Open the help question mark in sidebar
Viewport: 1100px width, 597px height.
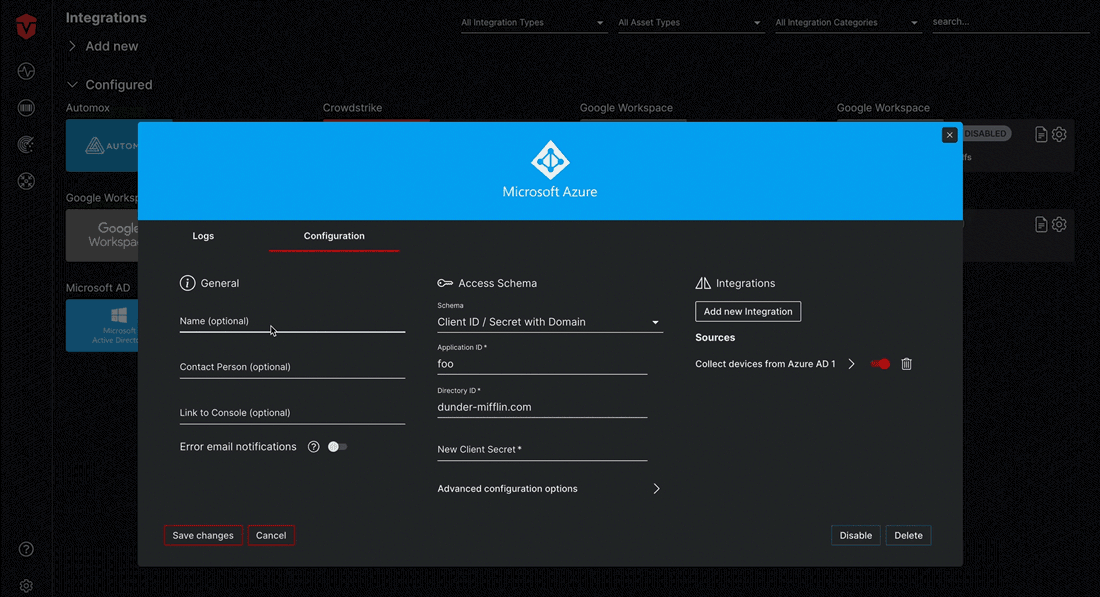(x=26, y=549)
